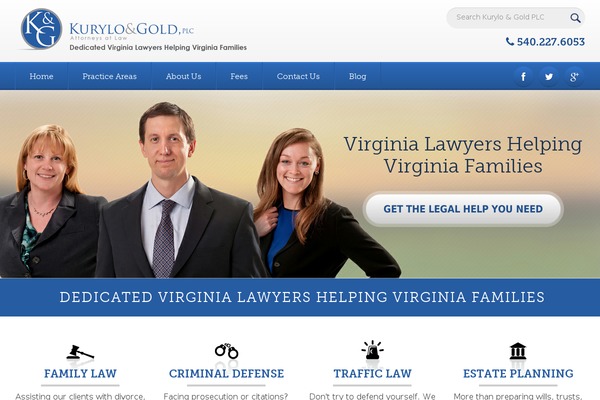Open the Practice Areas menu
This screenshot has width=600, height=400.
coord(109,76)
